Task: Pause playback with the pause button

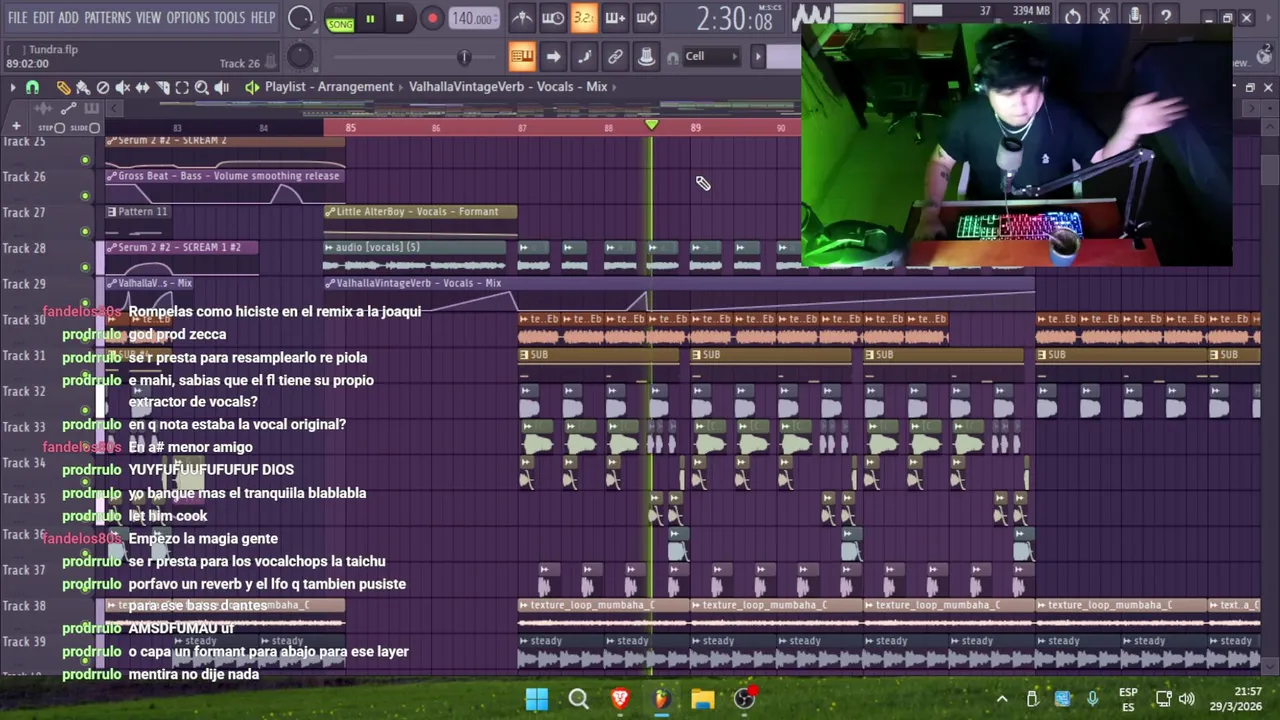Action: [x=370, y=18]
